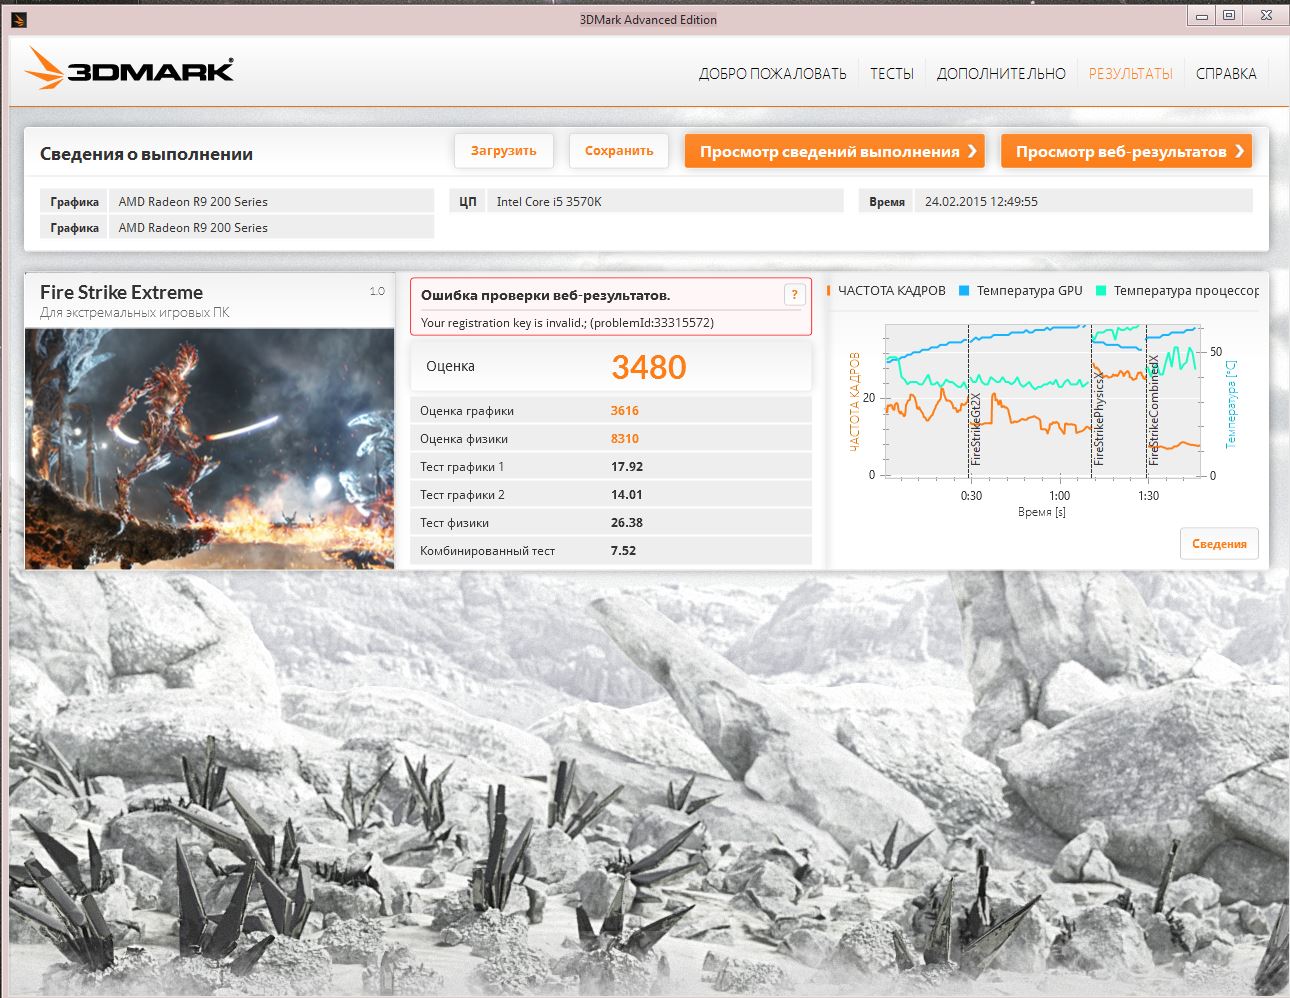Open the question mark help icon
Screen dimensions: 1290x998
(795, 294)
